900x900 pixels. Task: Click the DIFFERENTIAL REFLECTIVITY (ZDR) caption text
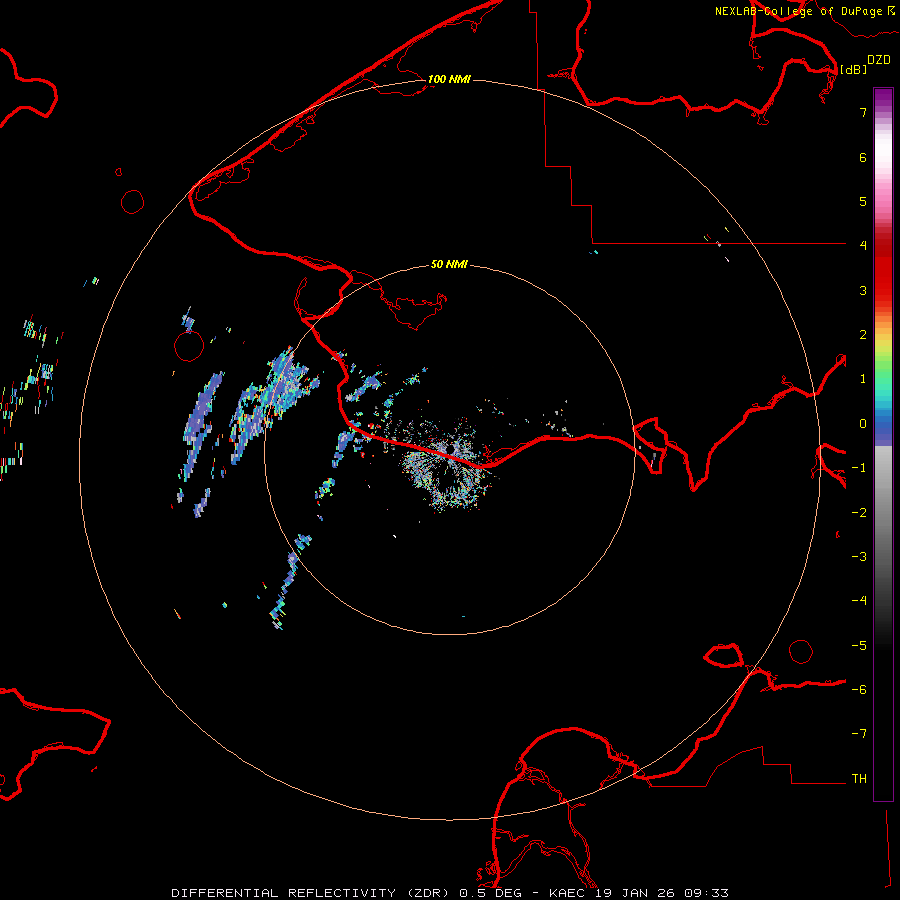click(x=312, y=893)
